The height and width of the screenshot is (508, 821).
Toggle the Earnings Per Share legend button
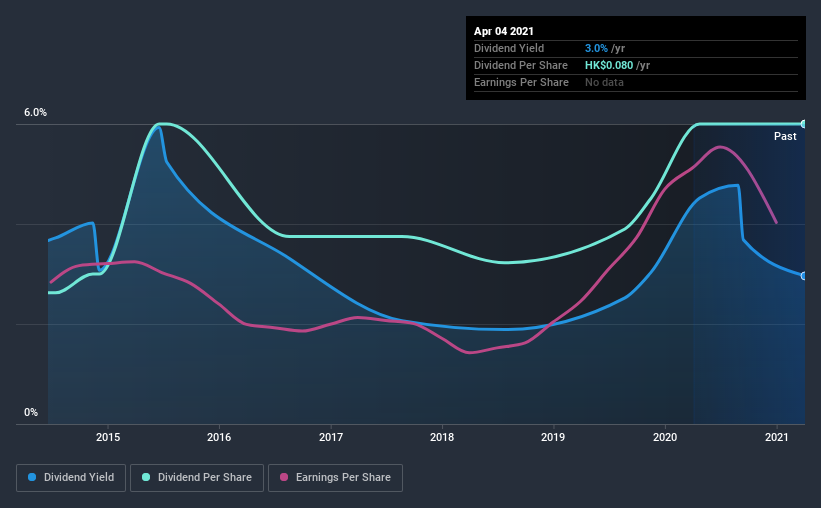point(335,478)
